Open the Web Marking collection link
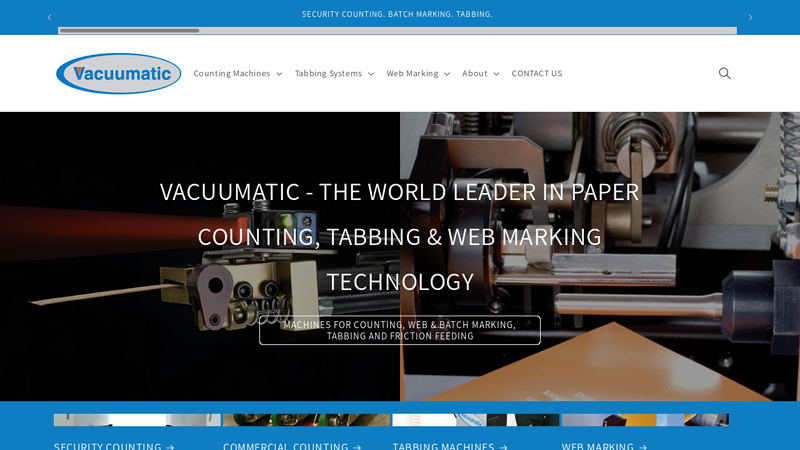 tap(604, 446)
